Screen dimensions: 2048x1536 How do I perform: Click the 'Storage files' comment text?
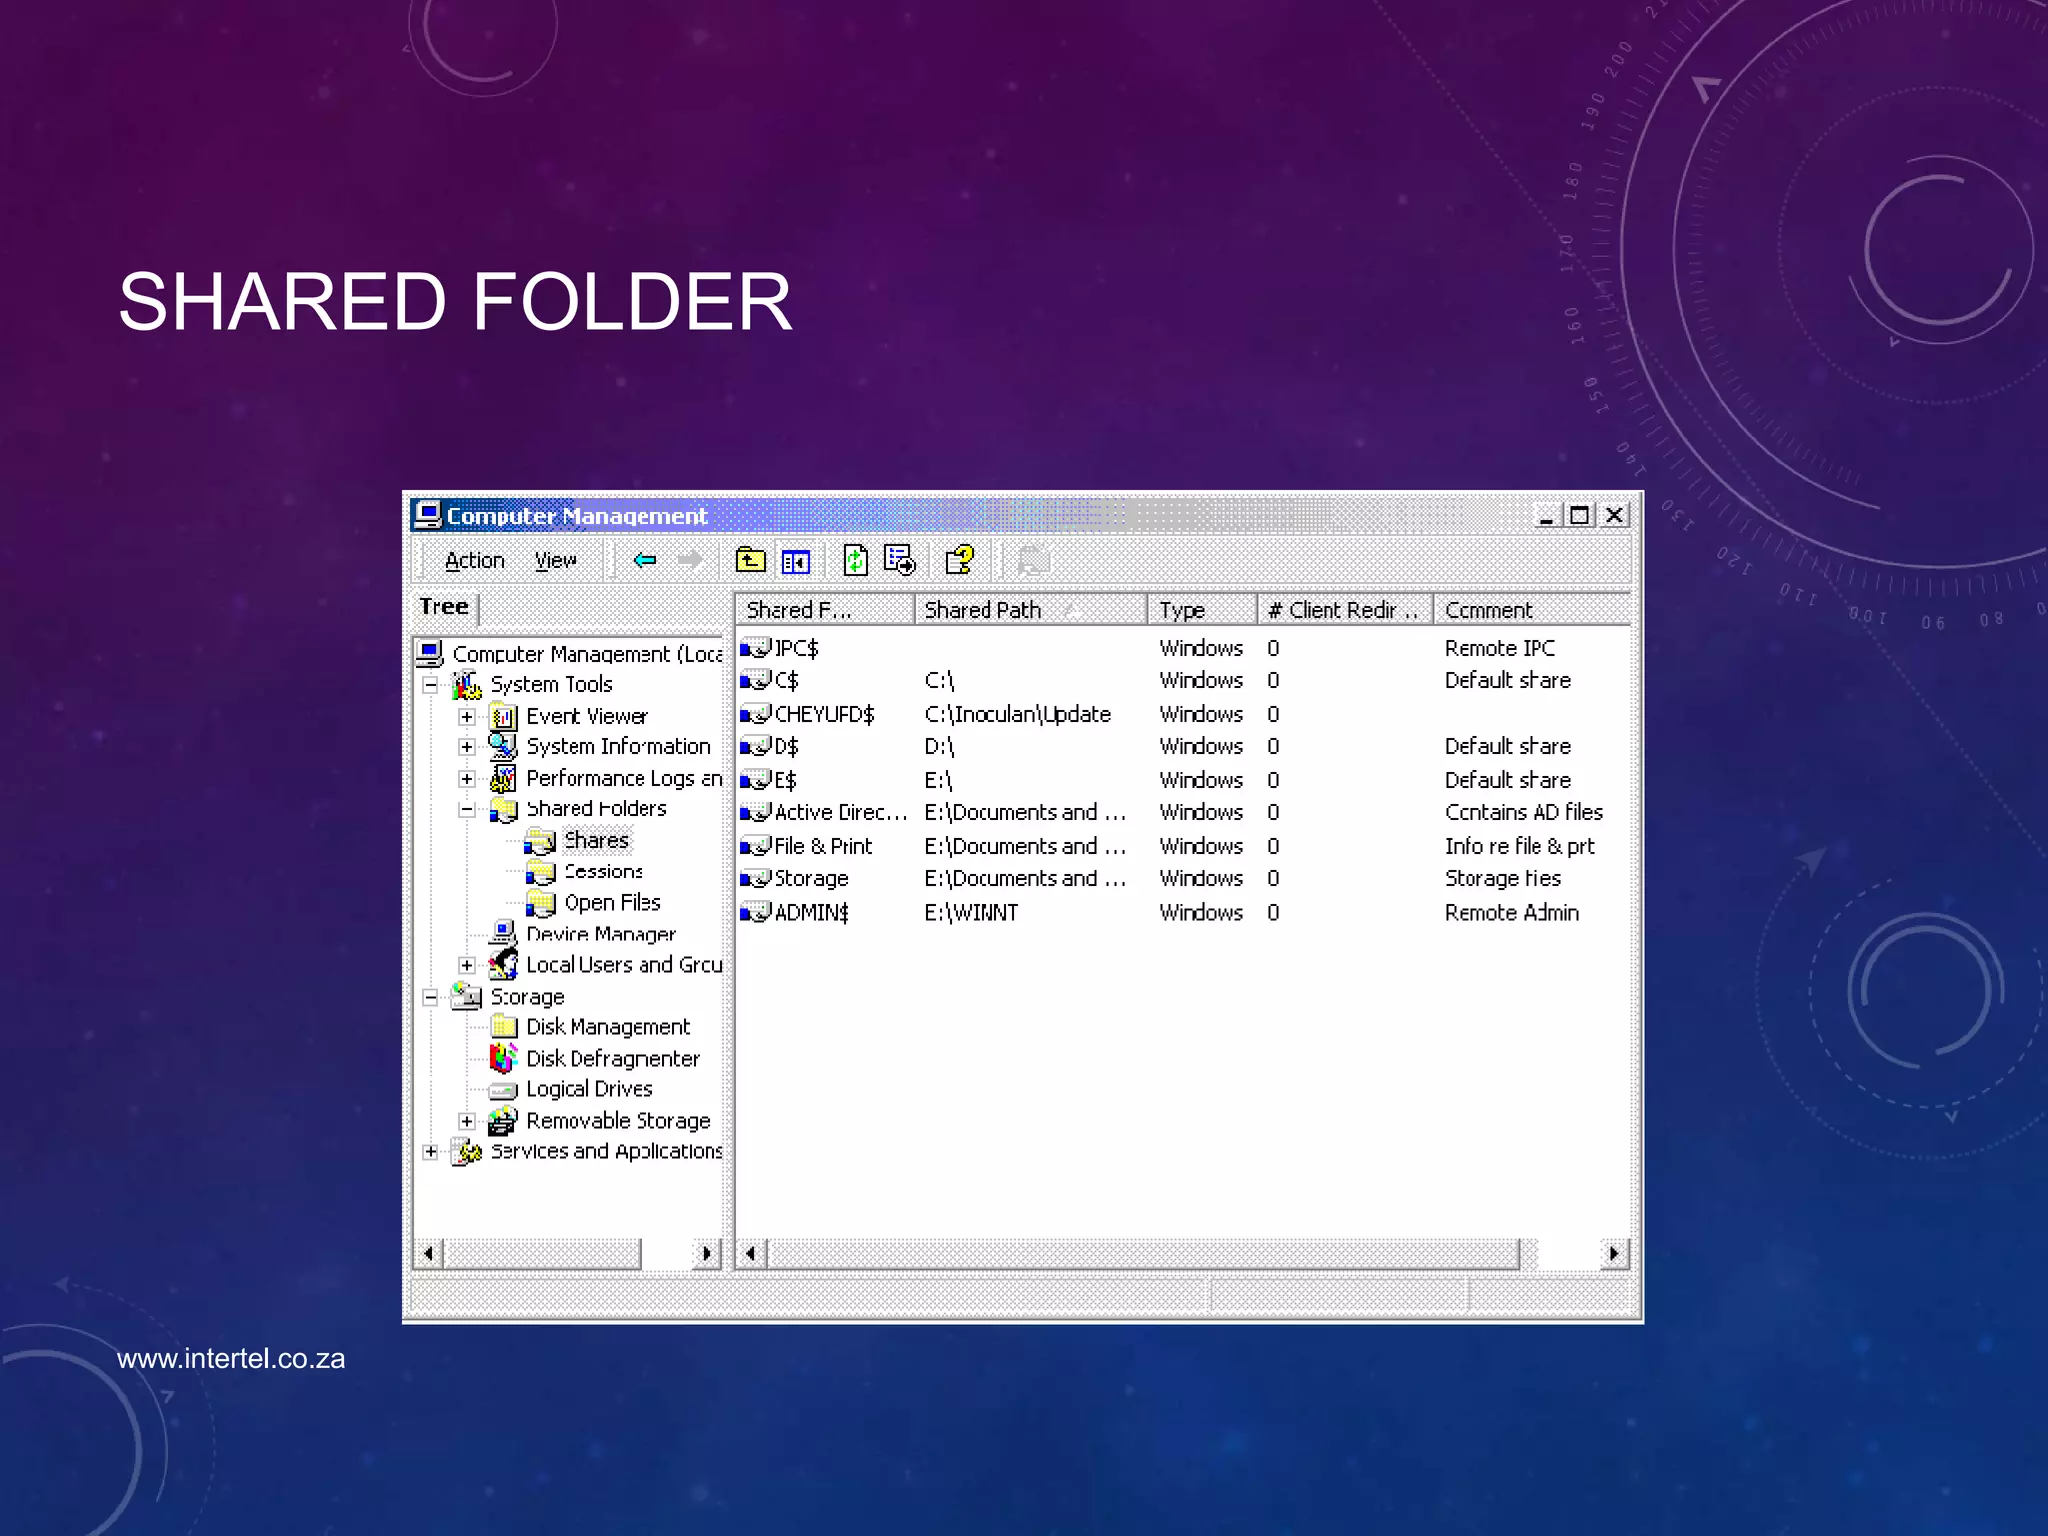1502,878
